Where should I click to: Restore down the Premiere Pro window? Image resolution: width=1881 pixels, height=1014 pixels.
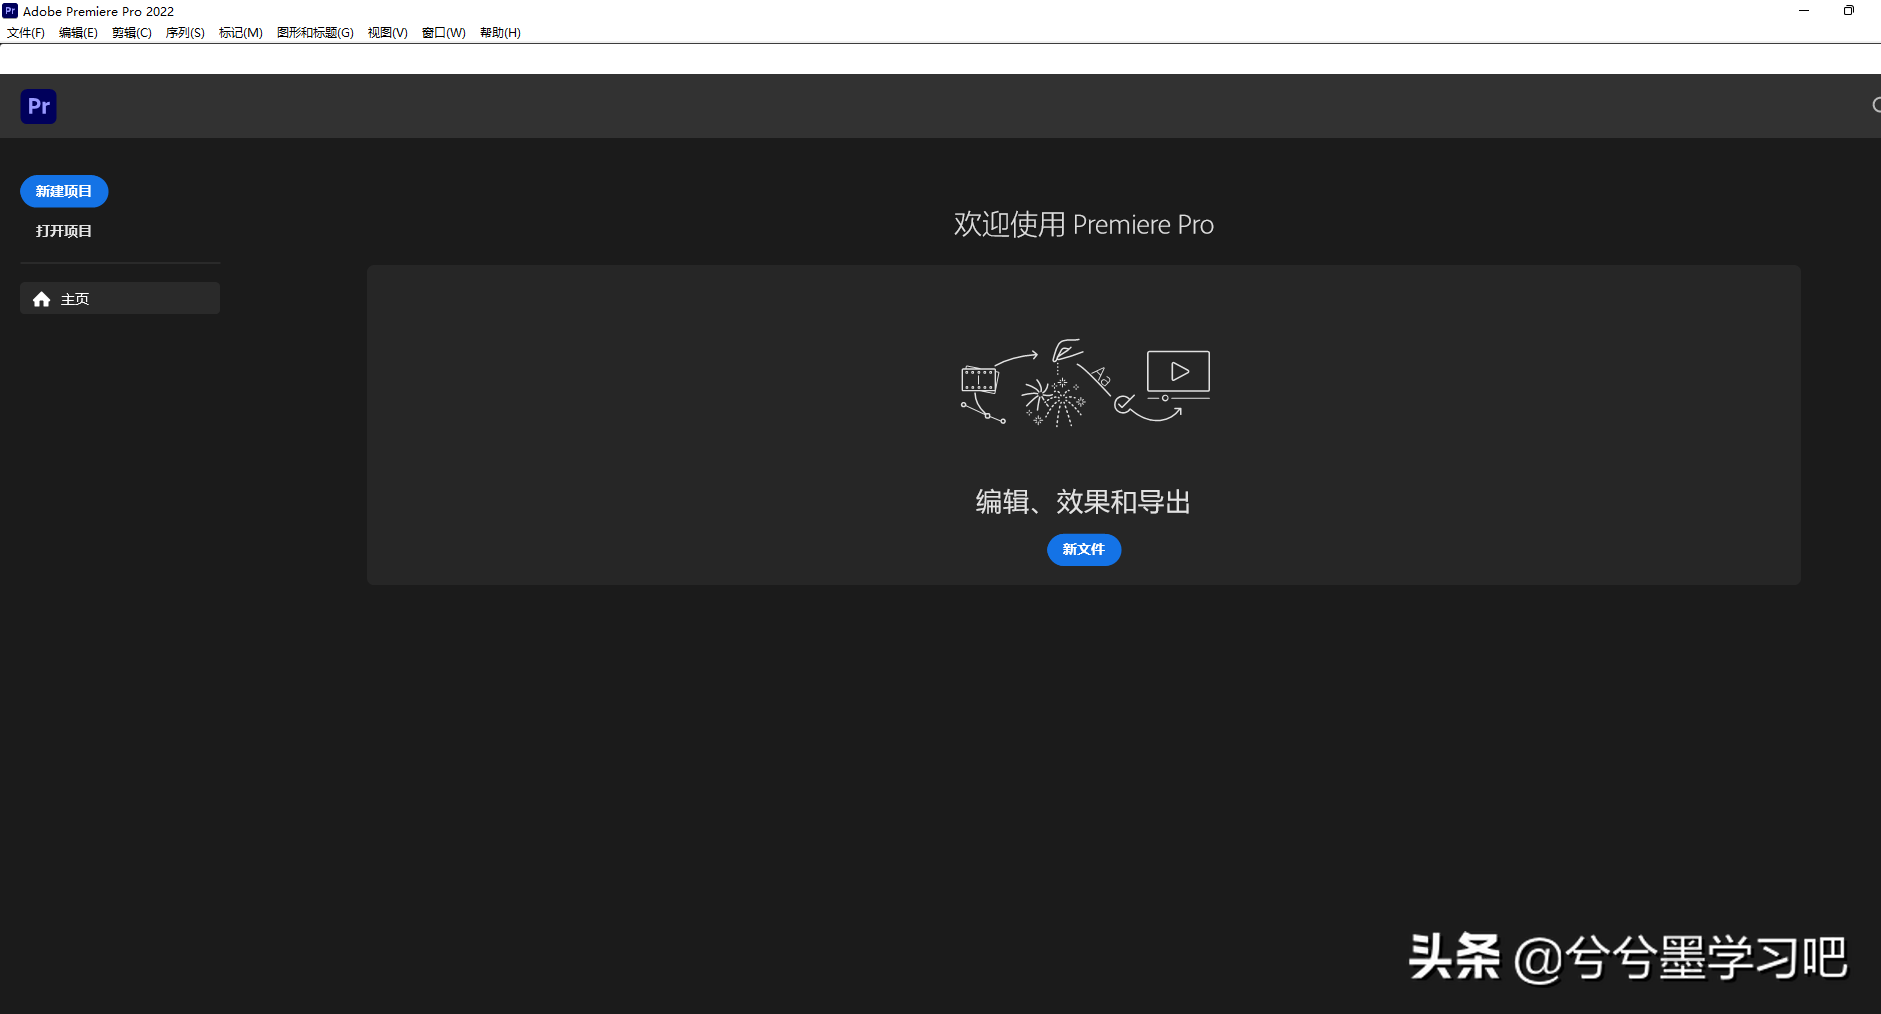coord(1849,11)
